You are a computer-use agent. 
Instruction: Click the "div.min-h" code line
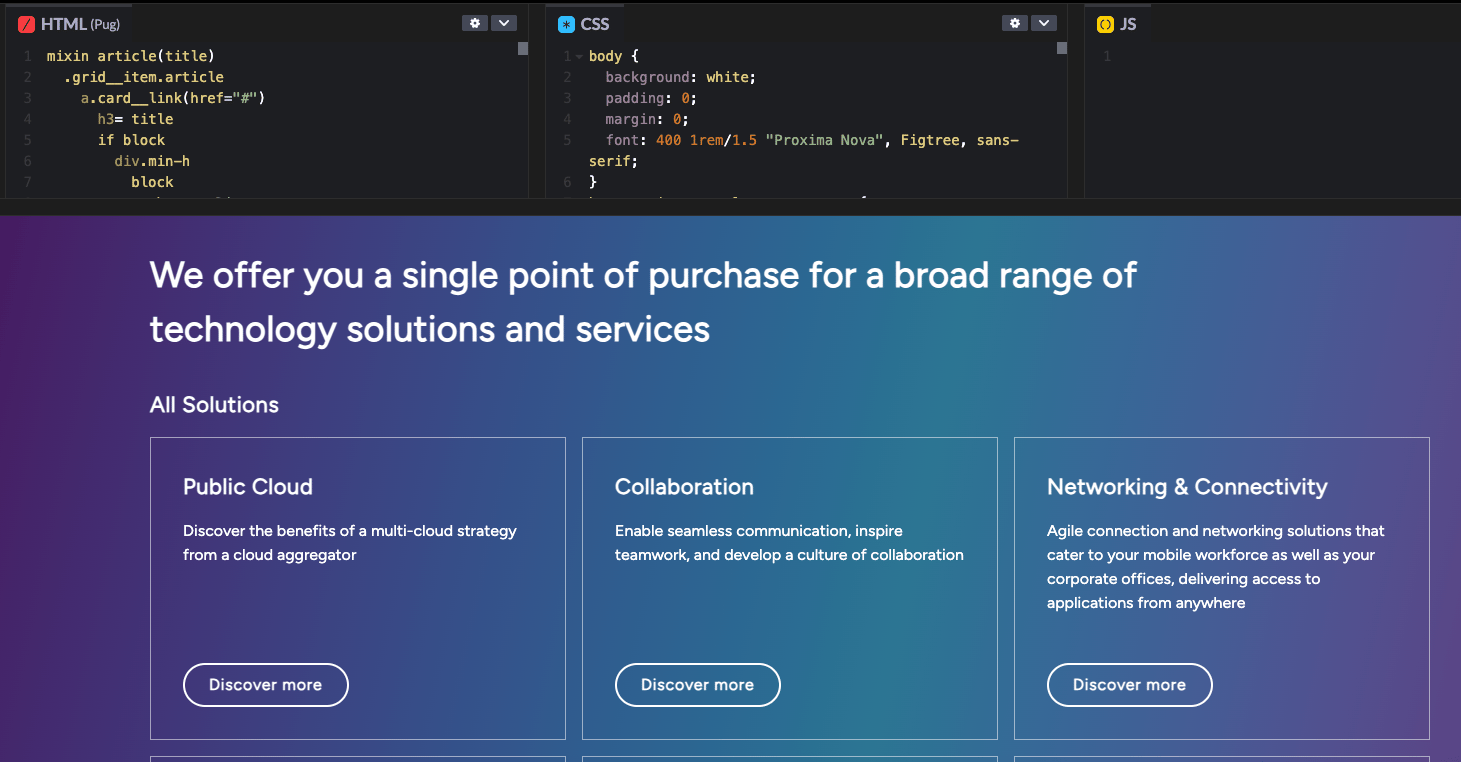pyautogui.click(x=152, y=161)
